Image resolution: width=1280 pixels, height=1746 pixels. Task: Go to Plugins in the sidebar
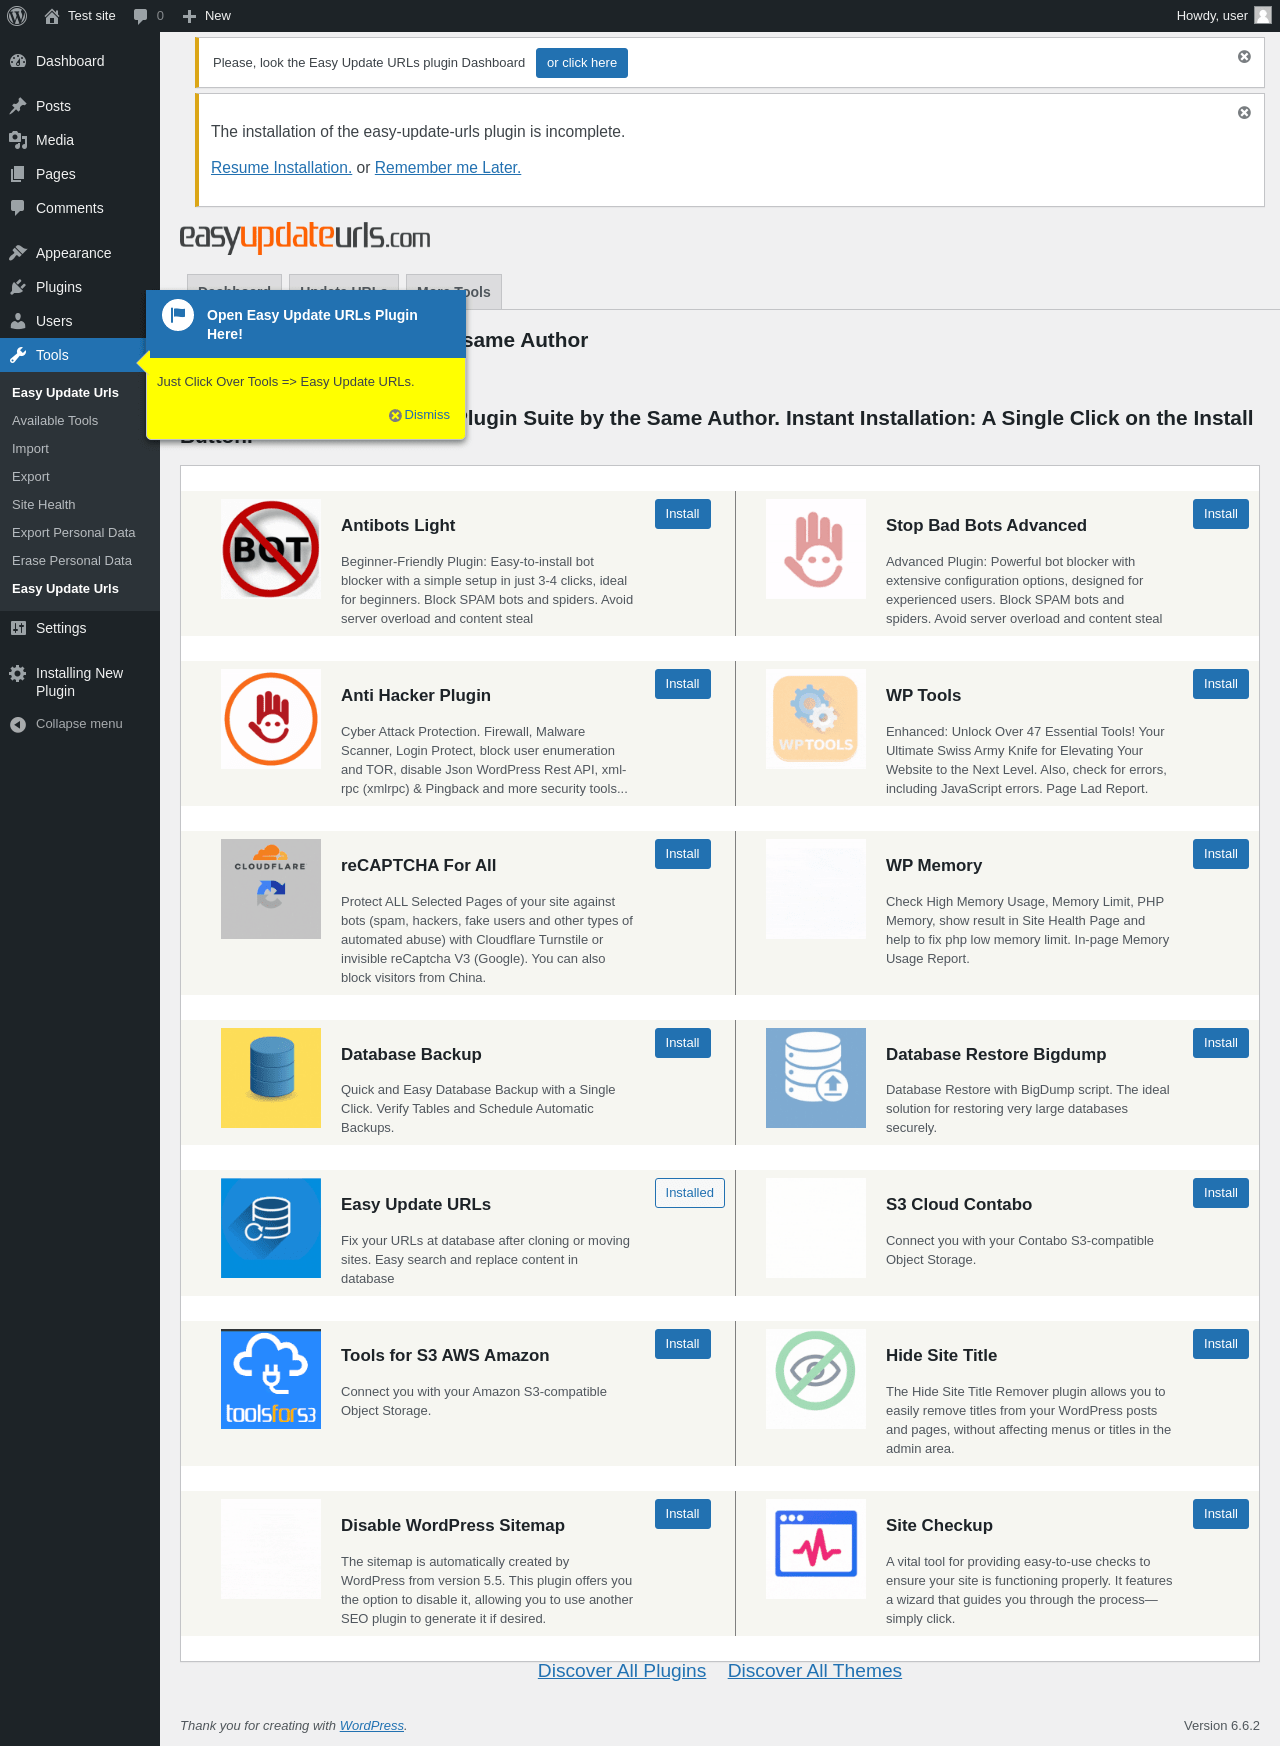(80, 287)
